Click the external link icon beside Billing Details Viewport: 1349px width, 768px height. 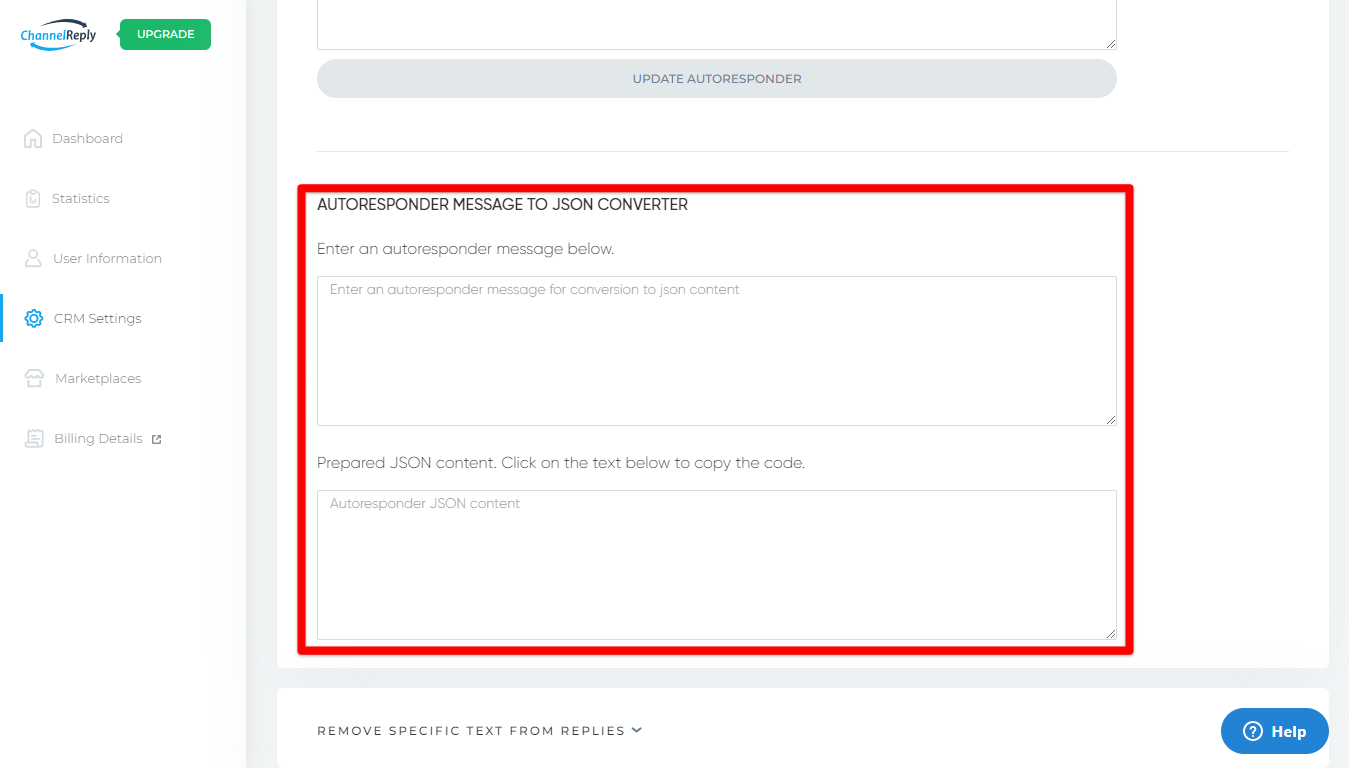pyautogui.click(x=156, y=439)
